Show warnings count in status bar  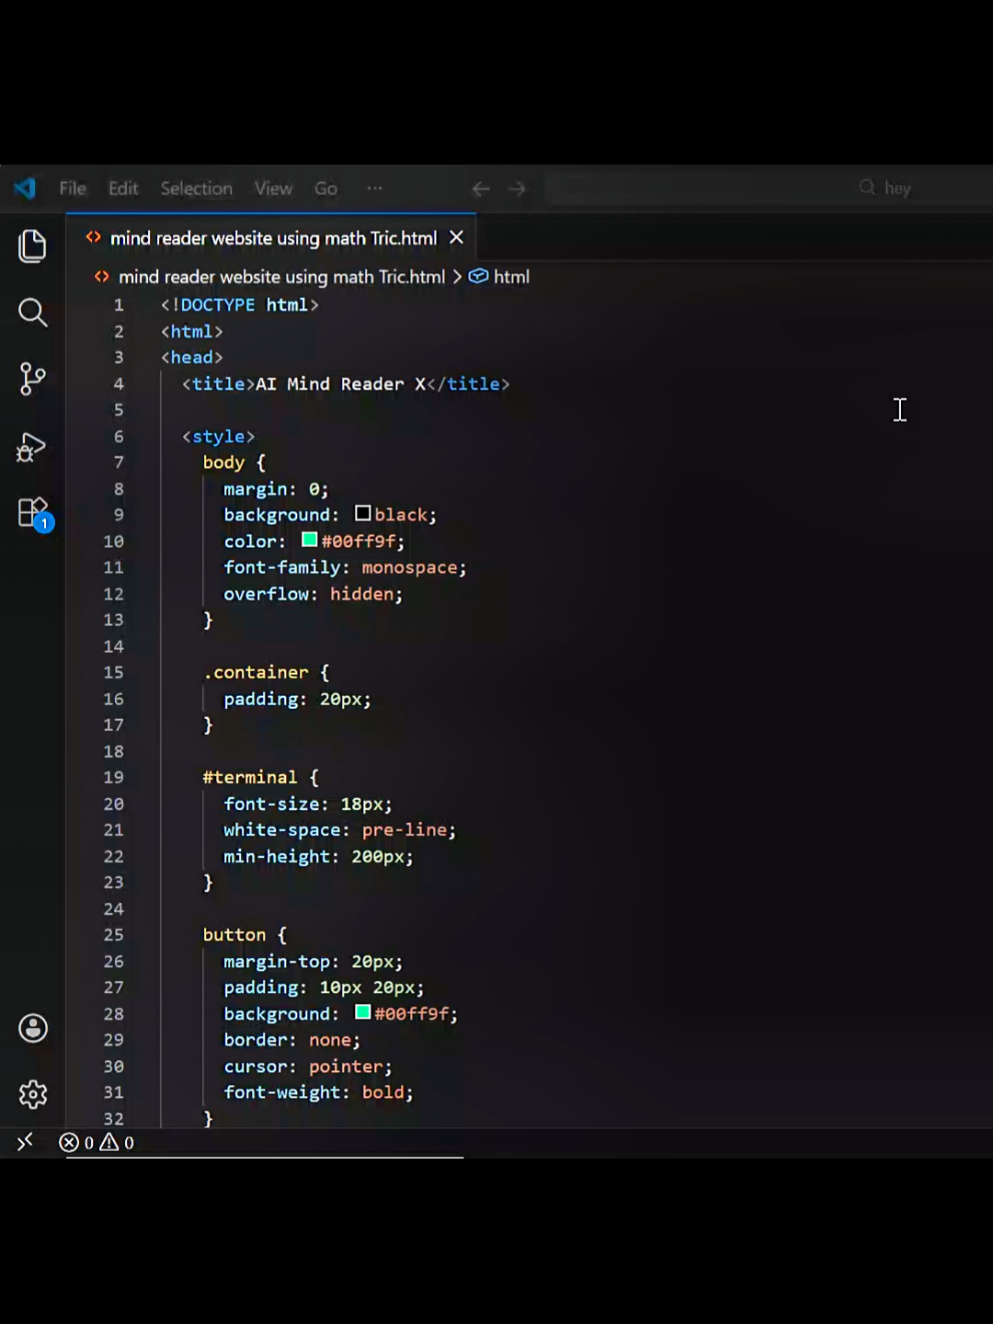[x=117, y=1142]
